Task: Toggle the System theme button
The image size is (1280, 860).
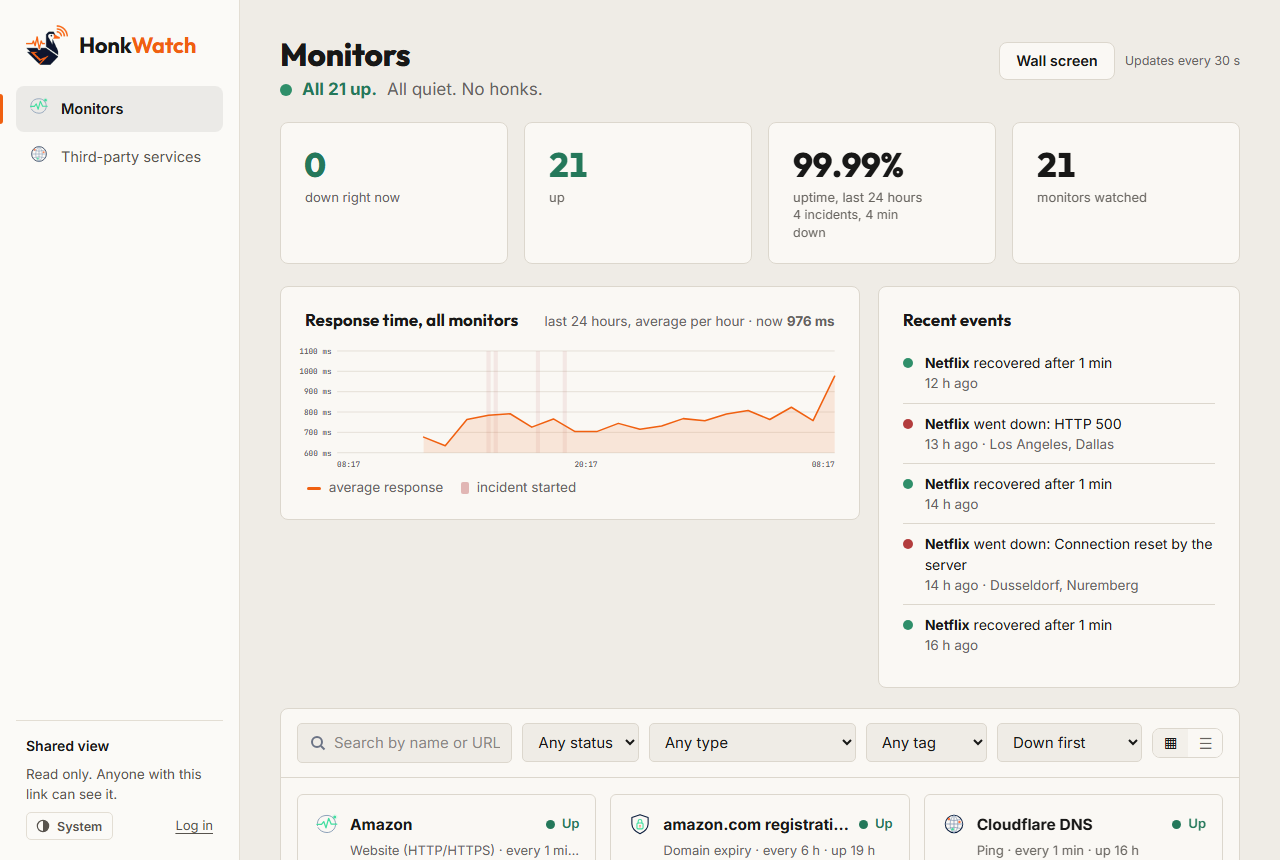Action: click(69, 826)
